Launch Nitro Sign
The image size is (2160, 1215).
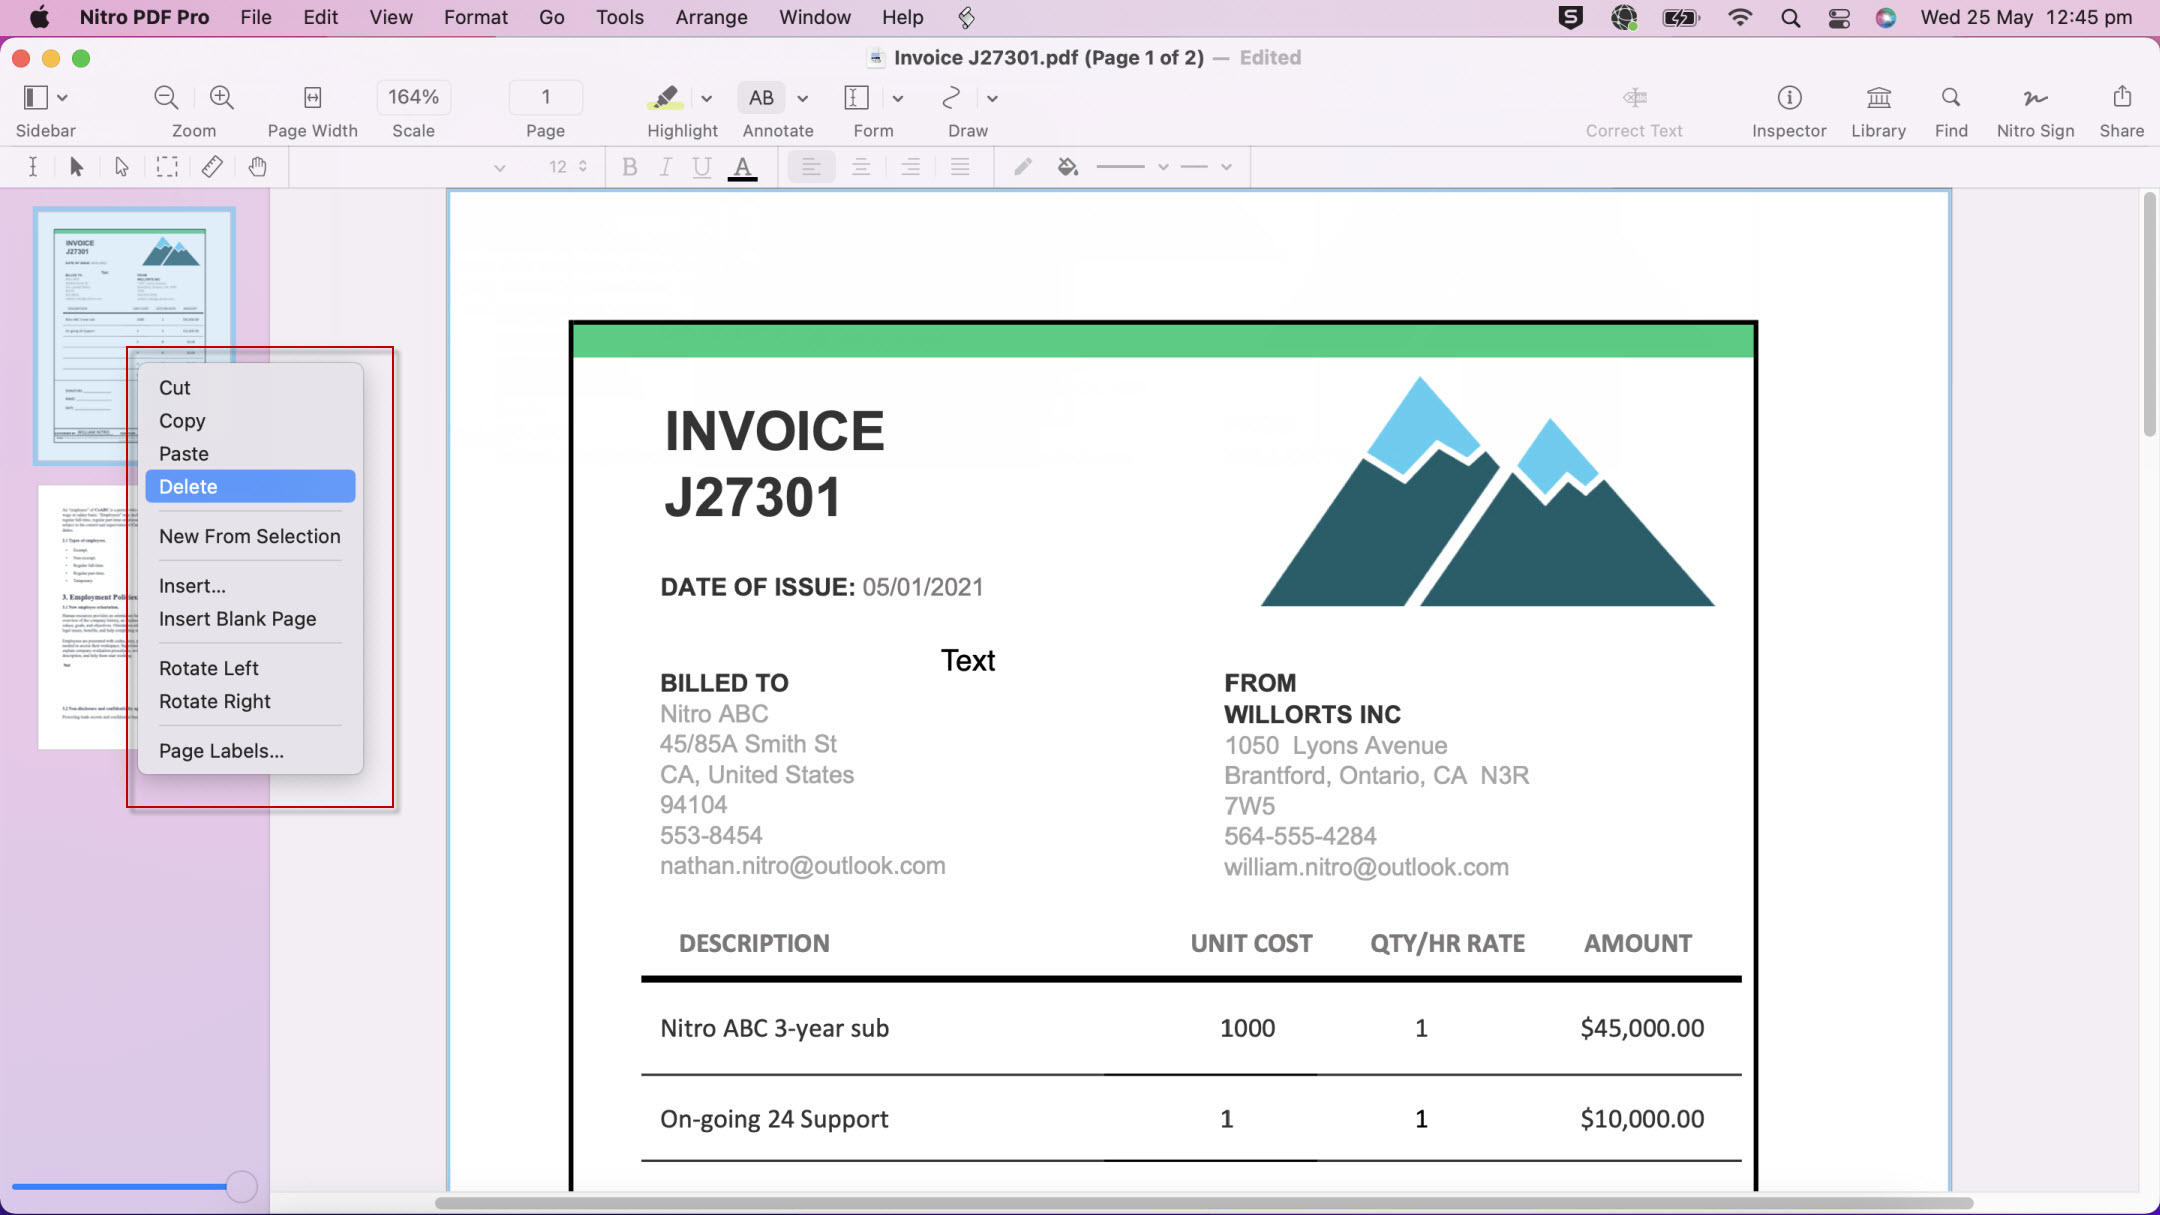(x=2034, y=97)
